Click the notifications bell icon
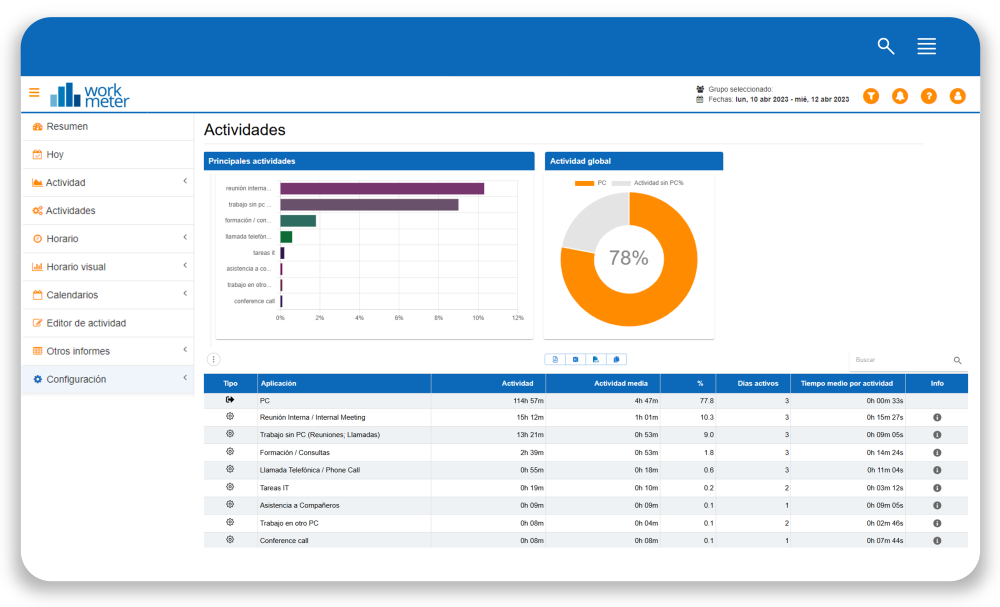This screenshot has height=607, width=1000. click(900, 96)
